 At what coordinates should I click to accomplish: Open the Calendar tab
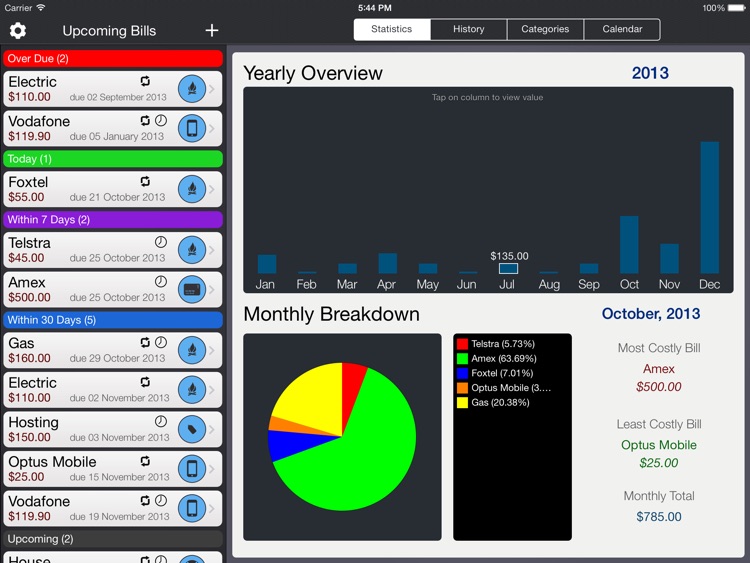click(x=622, y=29)
